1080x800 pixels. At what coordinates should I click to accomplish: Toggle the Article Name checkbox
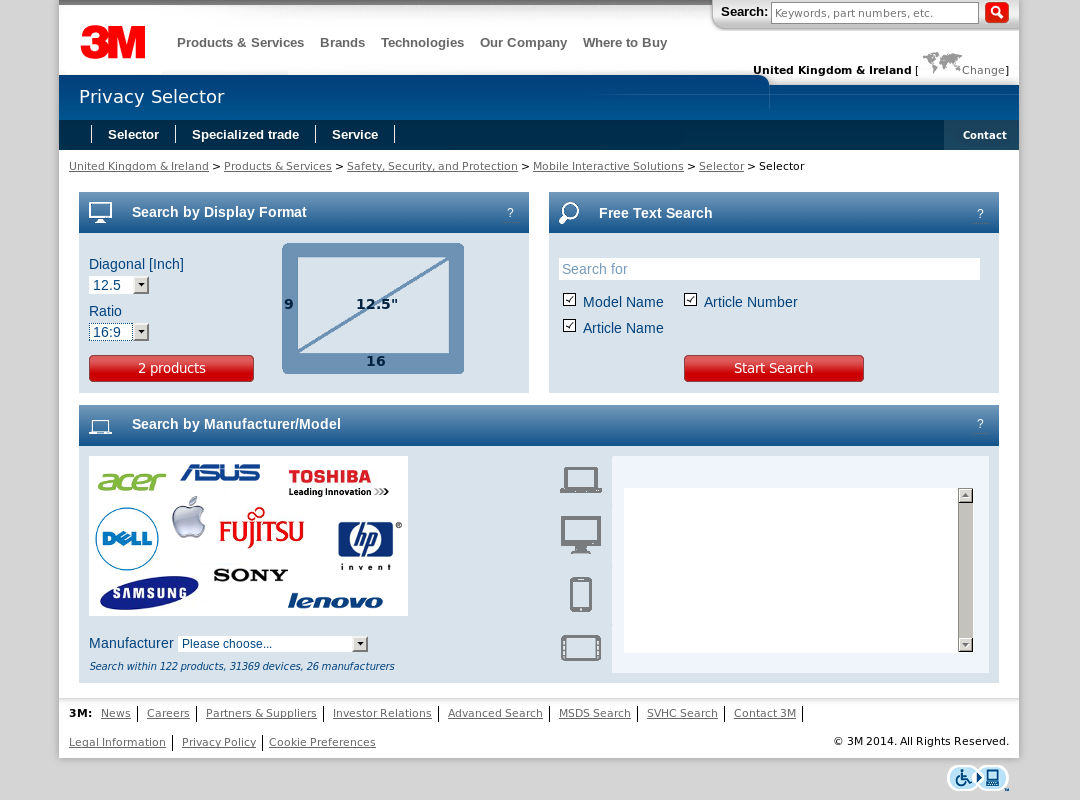(x=570, y=325)
